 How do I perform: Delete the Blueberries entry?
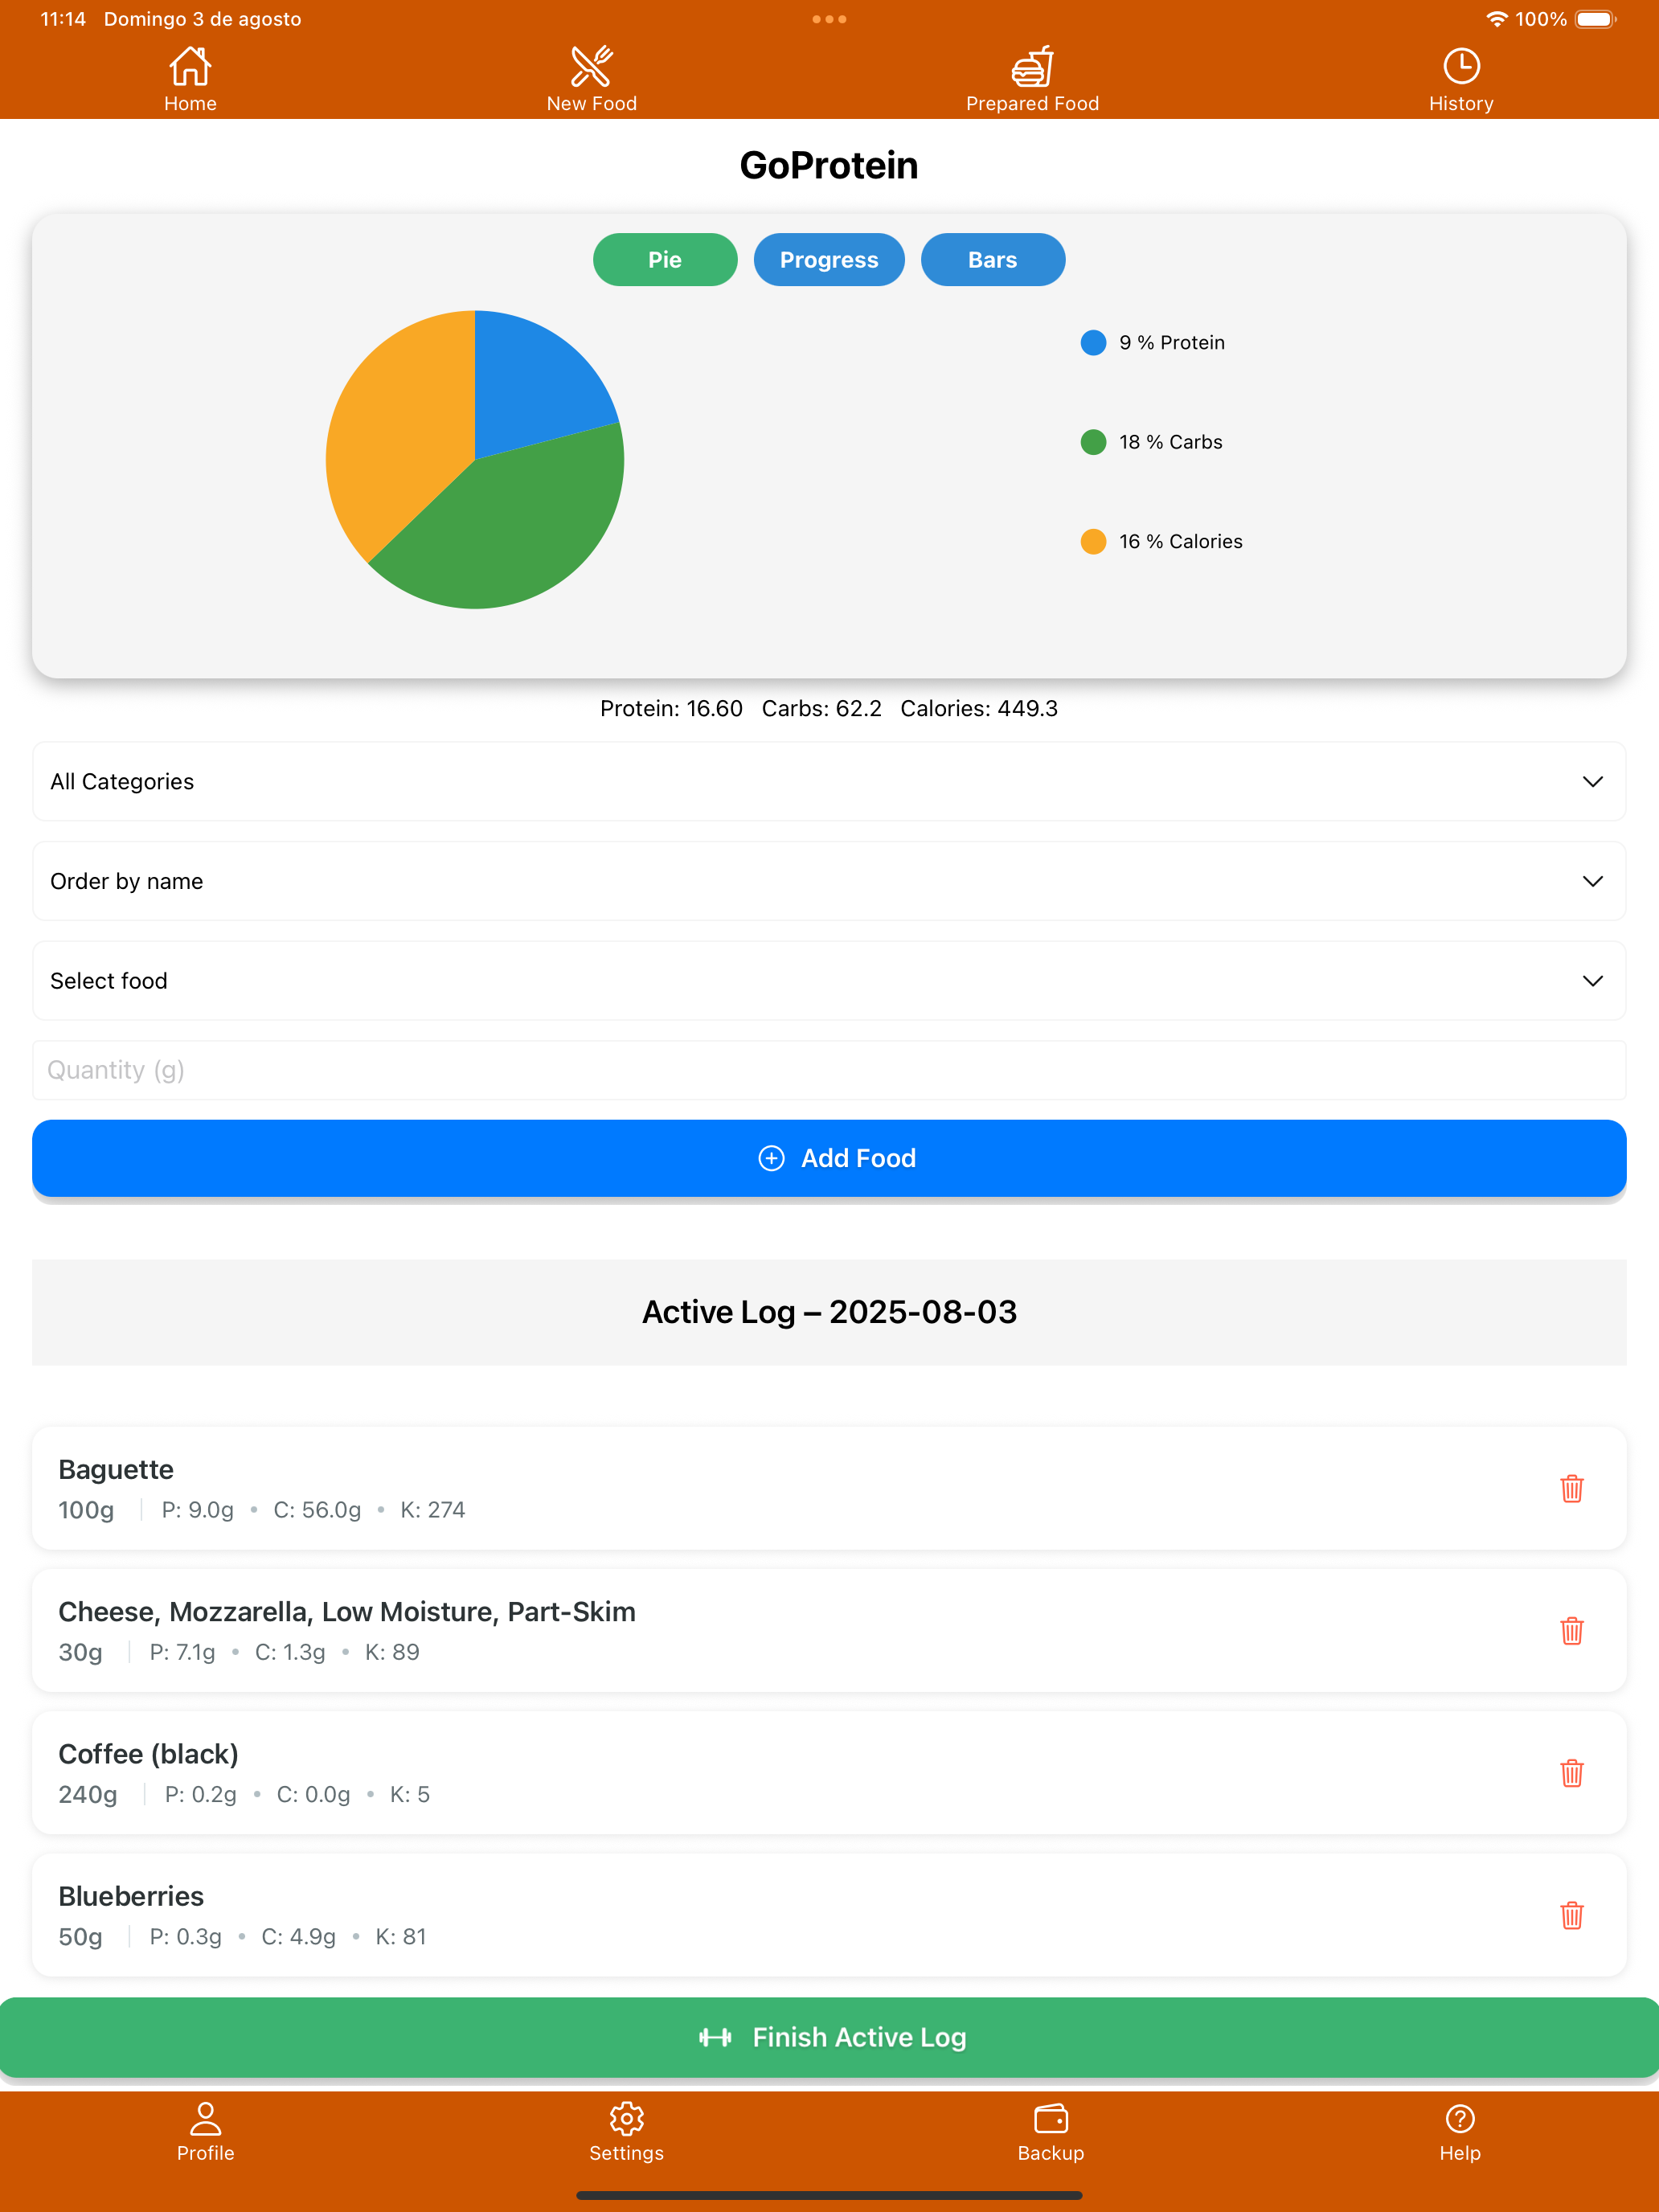click(x=1571, y=1914)
